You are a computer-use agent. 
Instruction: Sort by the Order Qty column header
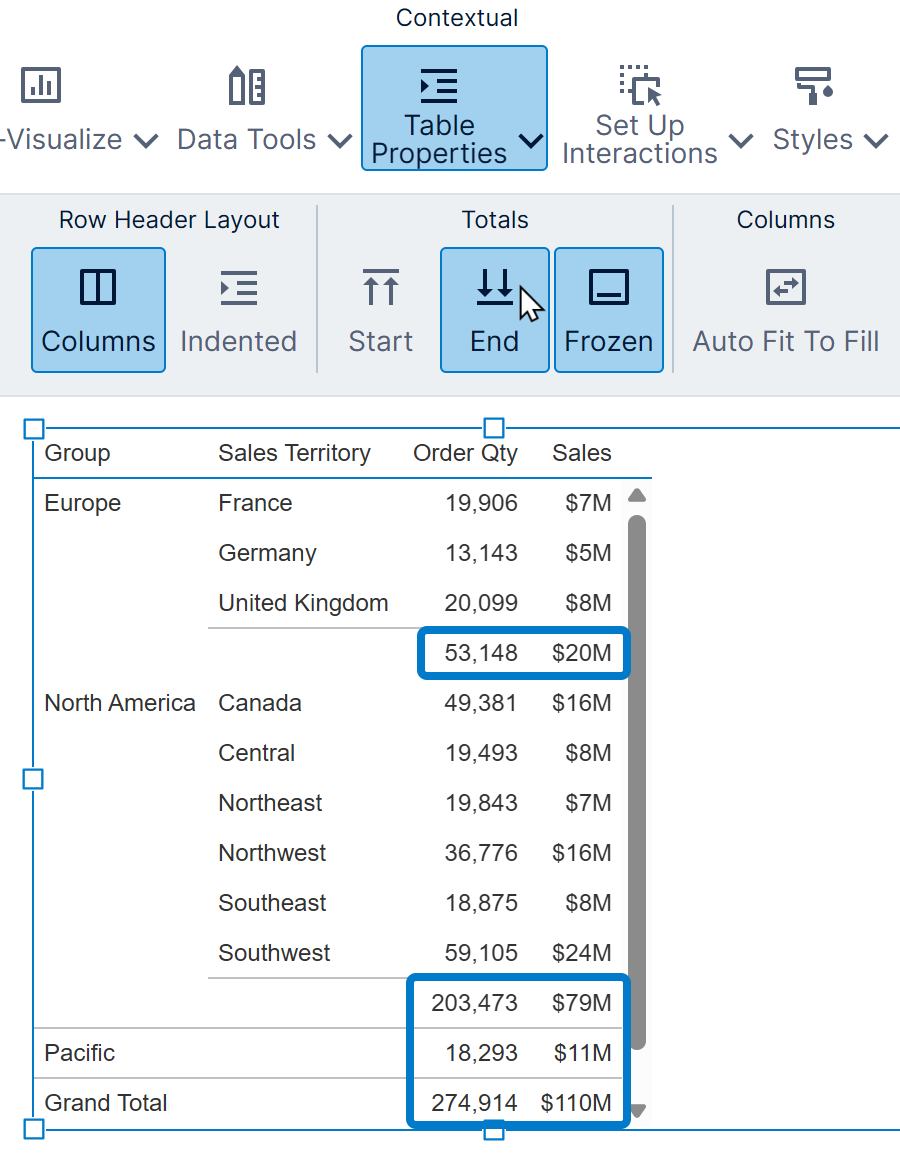pos(464,452)
